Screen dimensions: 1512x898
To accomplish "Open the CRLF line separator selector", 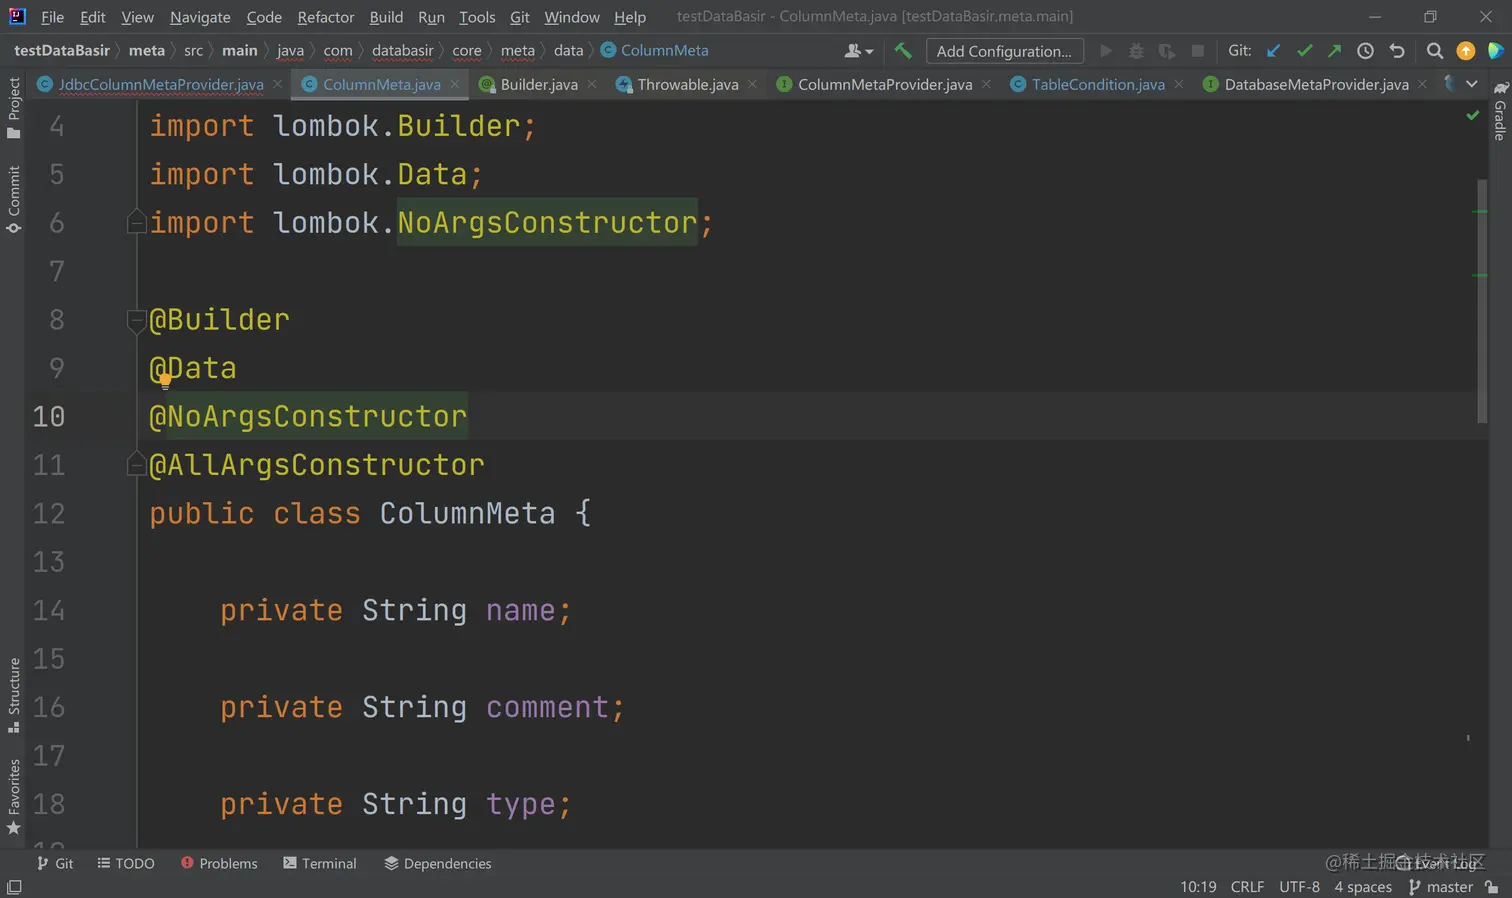I will coord(1247,887).
